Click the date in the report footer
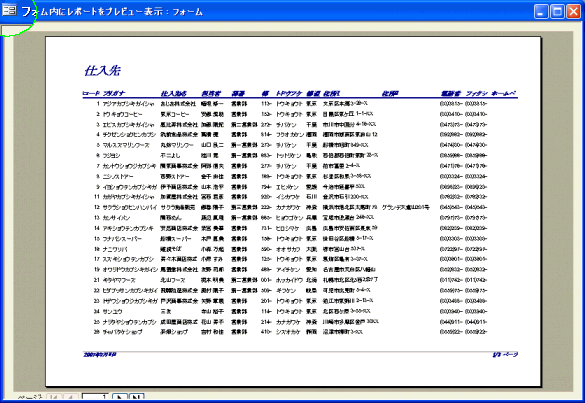The width and height of the screenshot is (585, 403). (100, 354)
